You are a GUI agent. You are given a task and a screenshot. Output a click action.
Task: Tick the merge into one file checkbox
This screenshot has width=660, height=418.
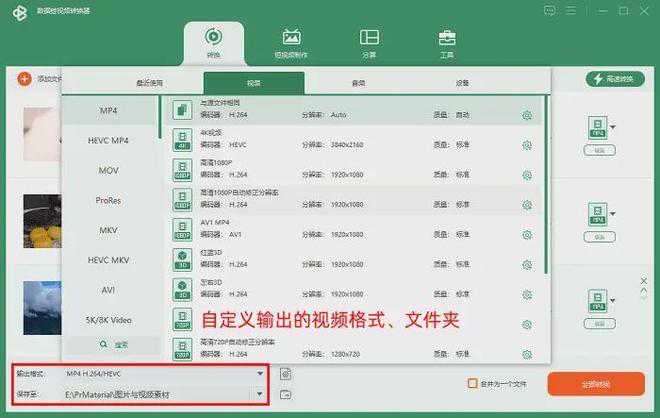click(473, 383)
